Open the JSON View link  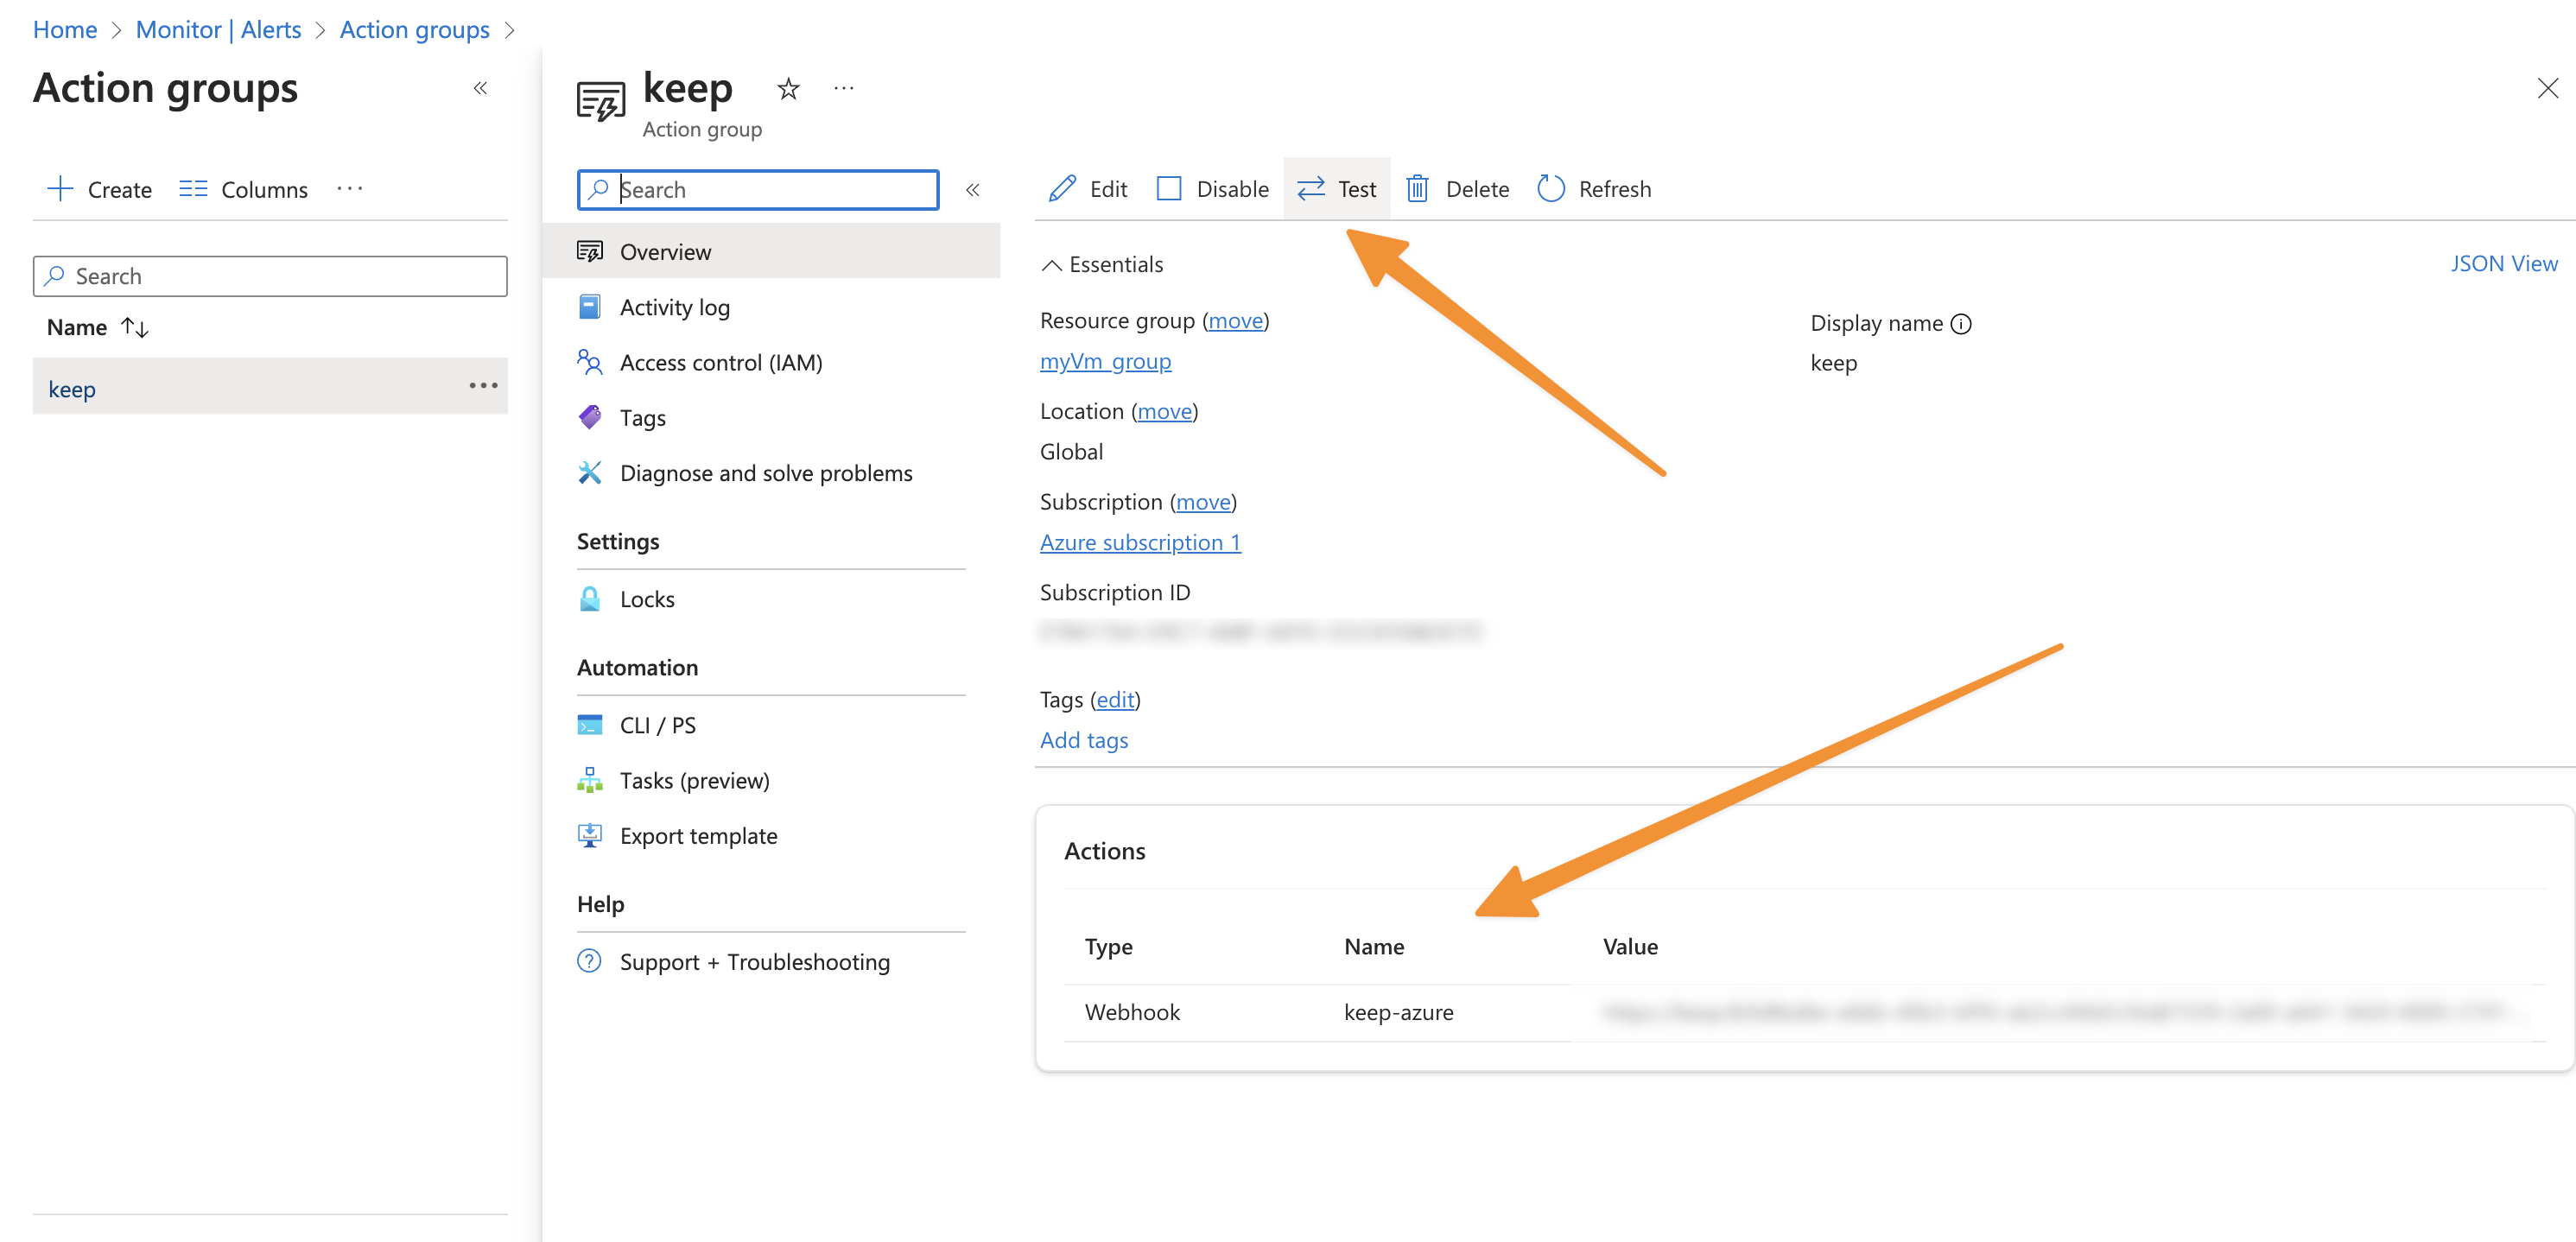pos(2503,263)
